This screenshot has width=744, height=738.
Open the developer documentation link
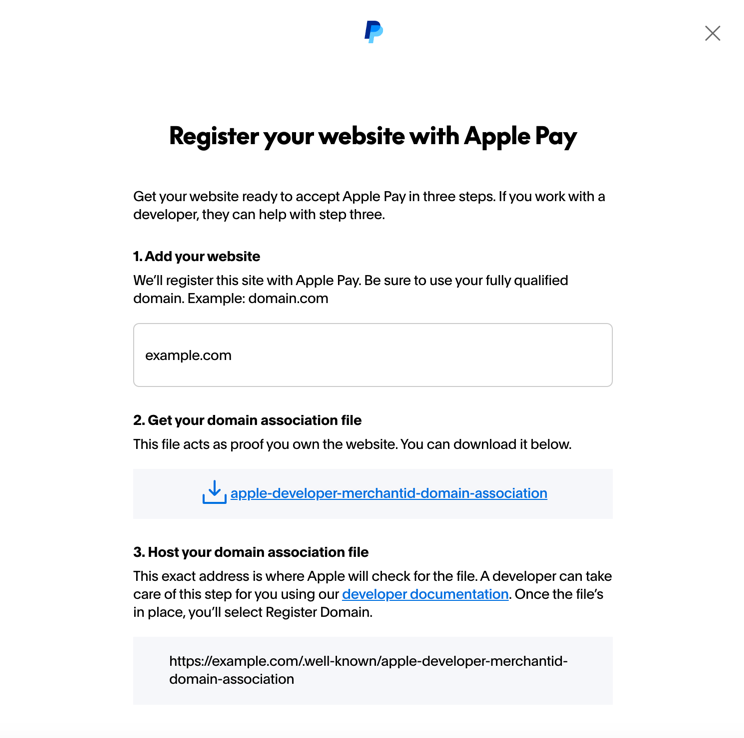pos(425,594)
